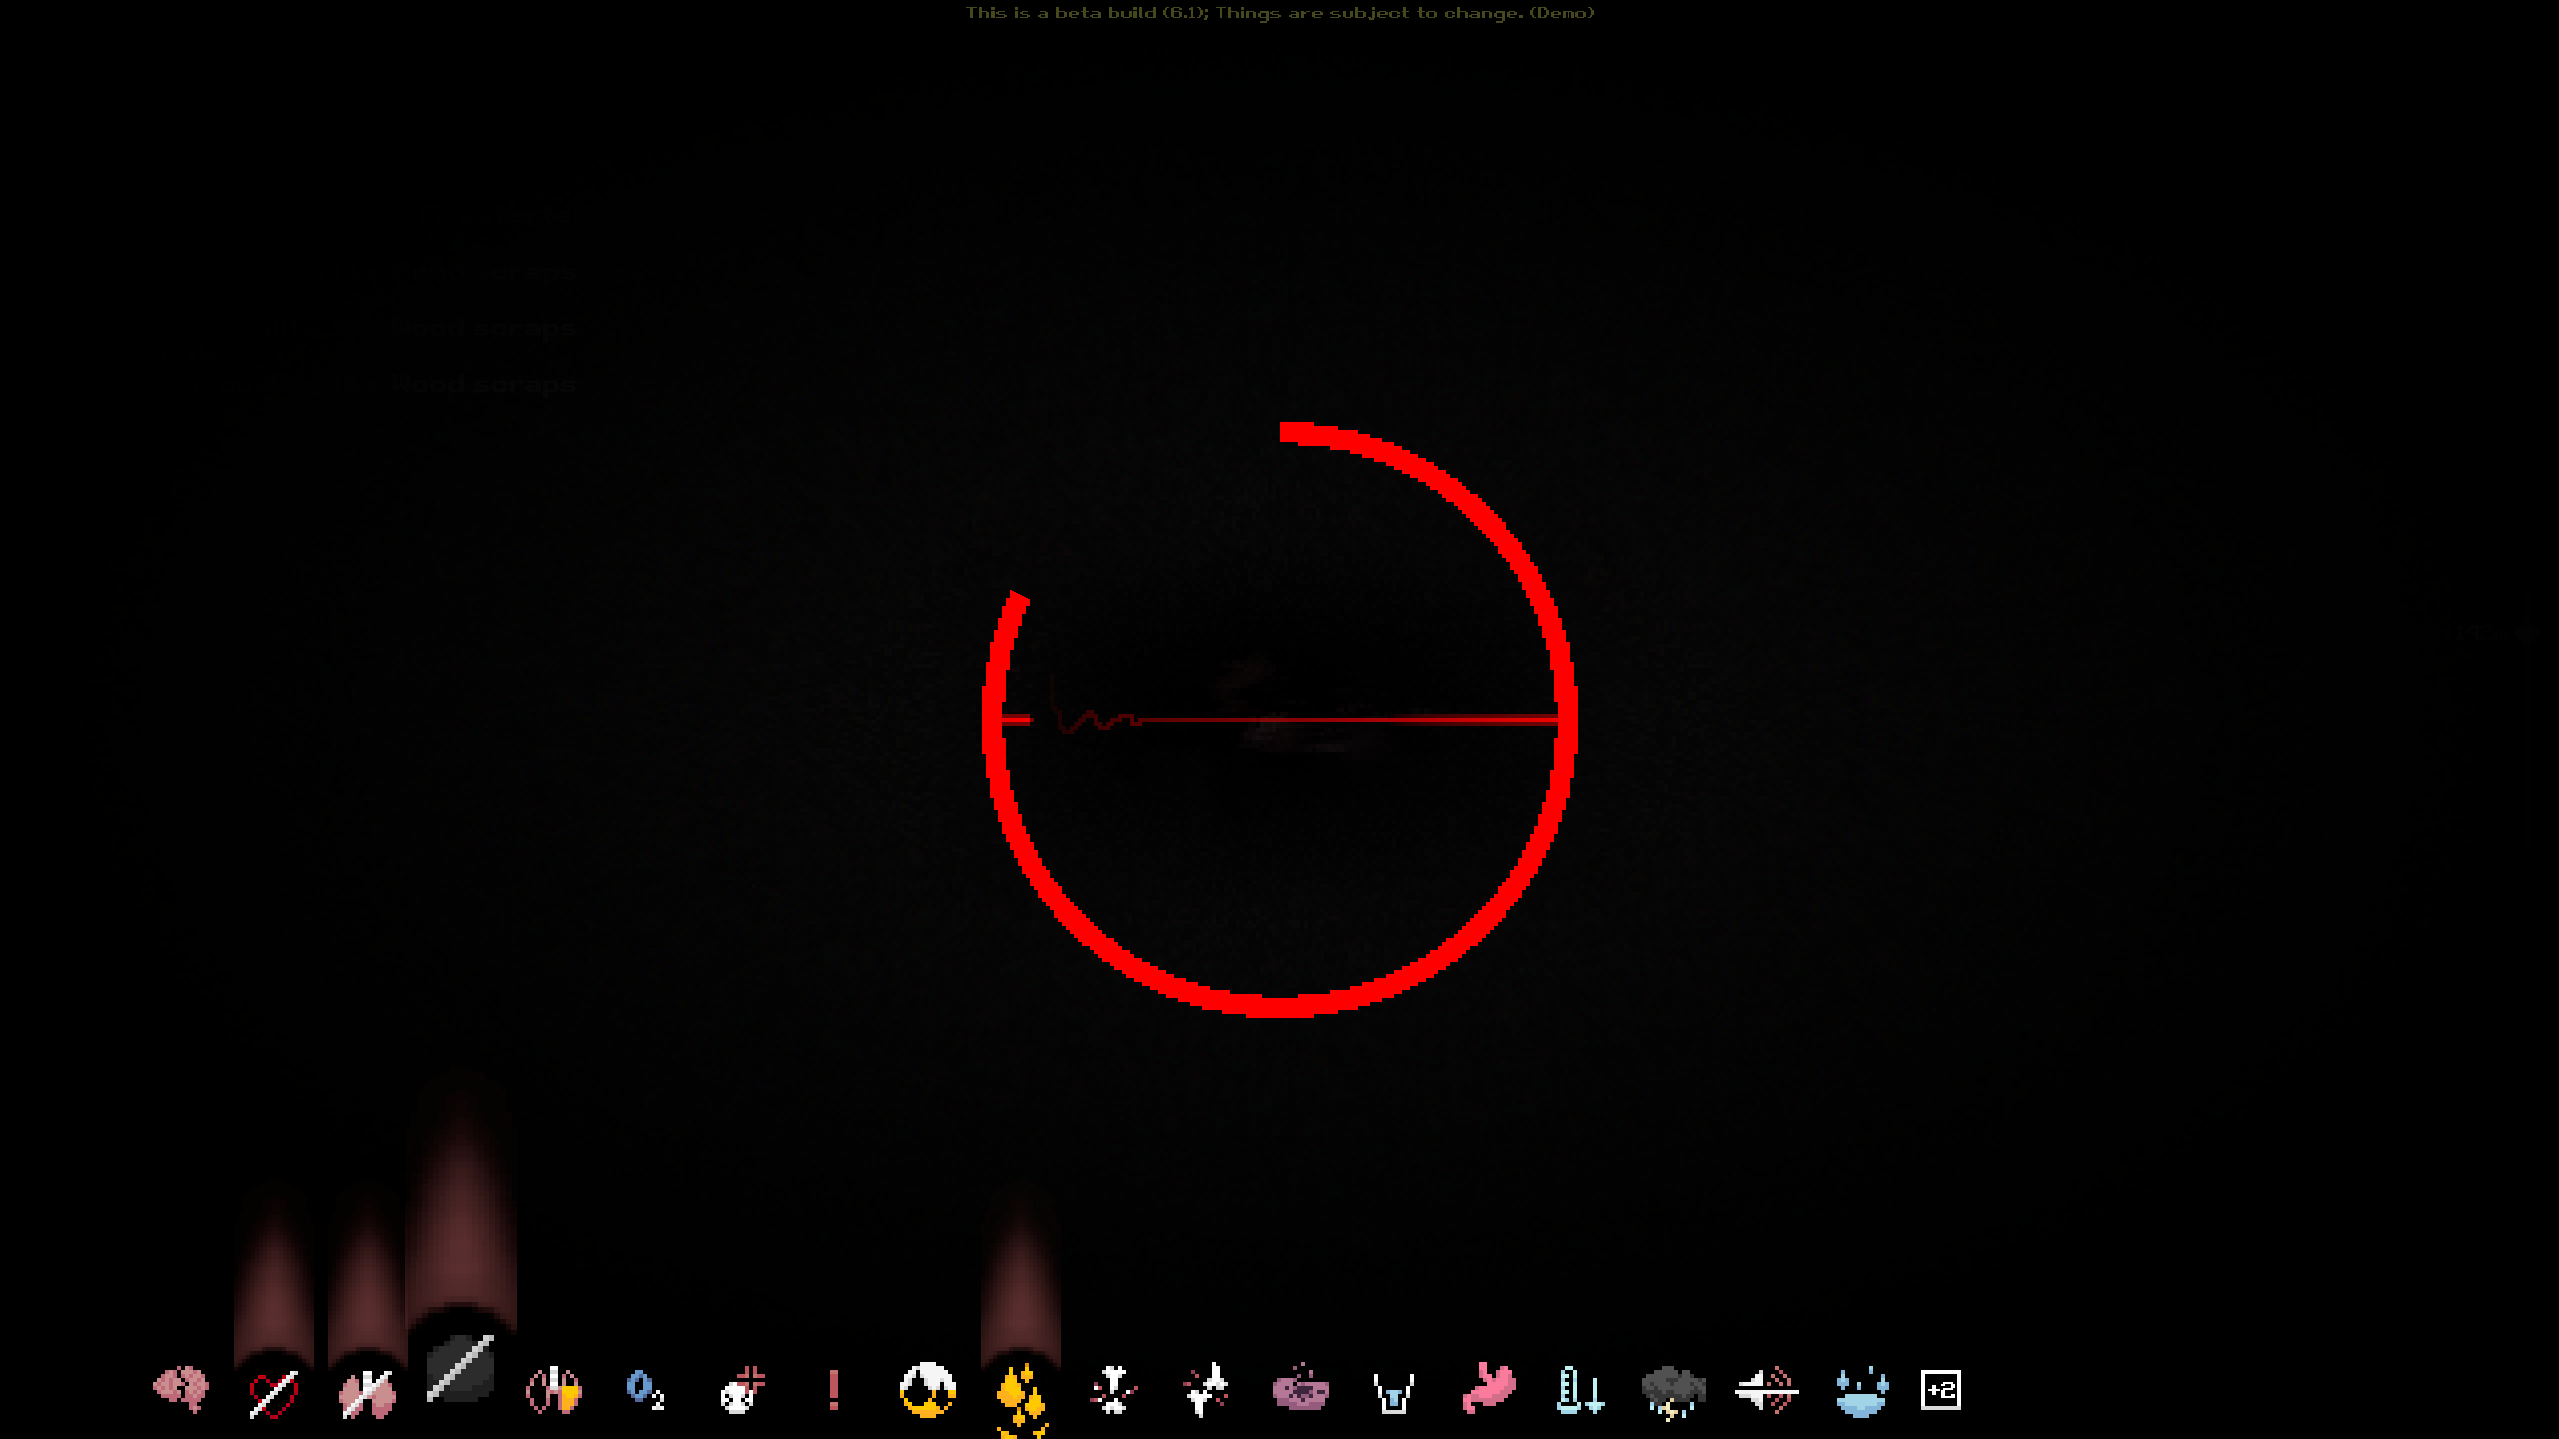Select the white-and-yellow circular gauge icon
Image resolution: width=2559 pixels, height=1439 pixels.
pyautogui.click(x=927, y=1390)
